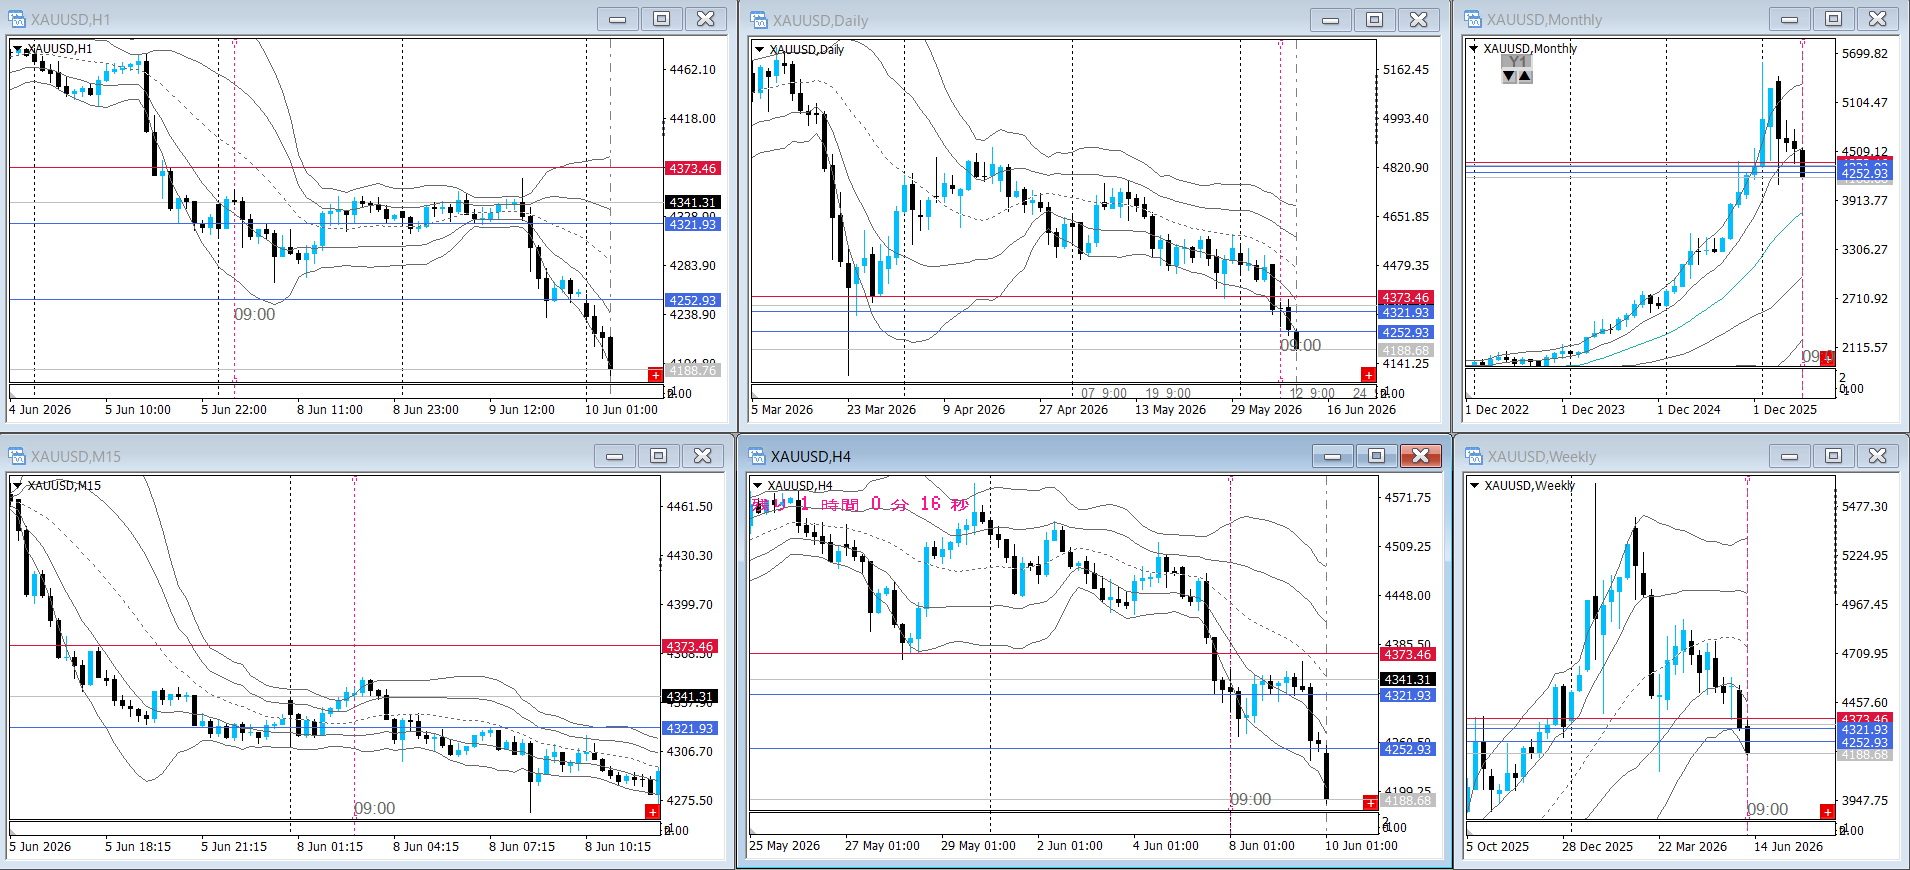
Task: Click the XAUUSD,Monthly window chart icon
Action: point(1473,19)
